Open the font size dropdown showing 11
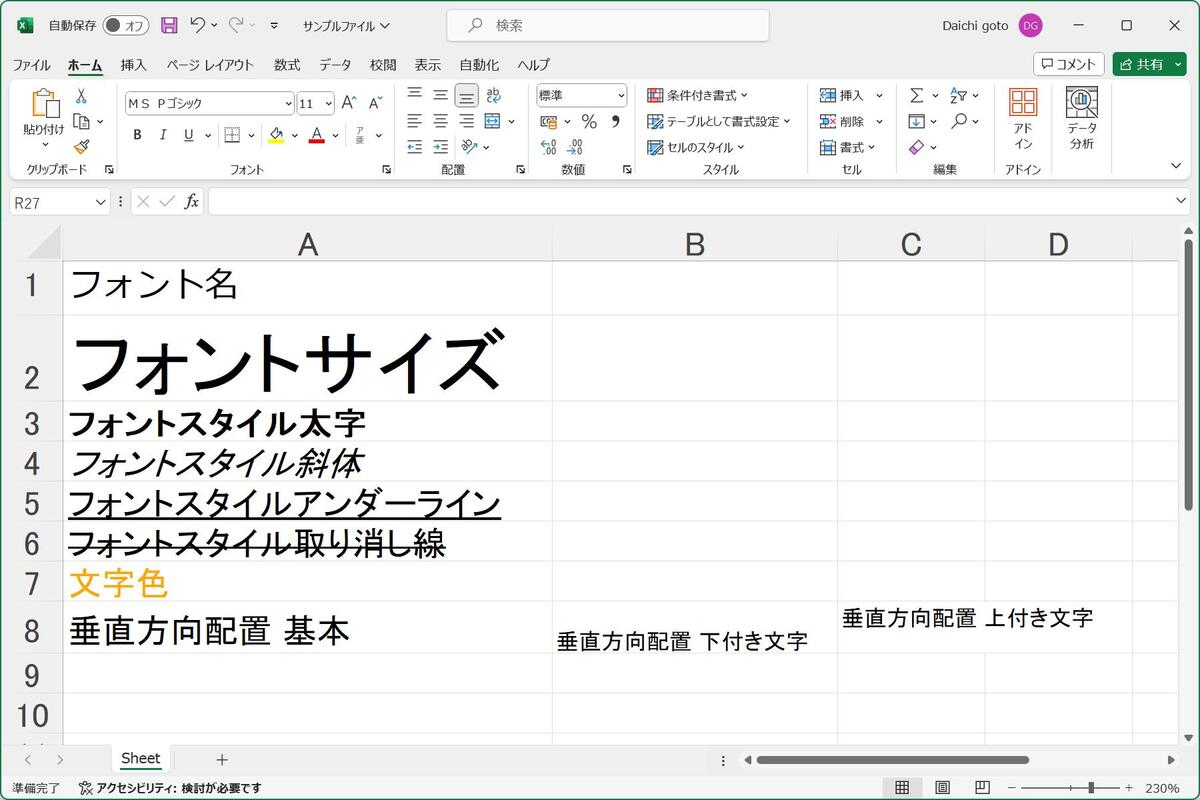This screenshot has height=800, width=1200. point(329,103)
